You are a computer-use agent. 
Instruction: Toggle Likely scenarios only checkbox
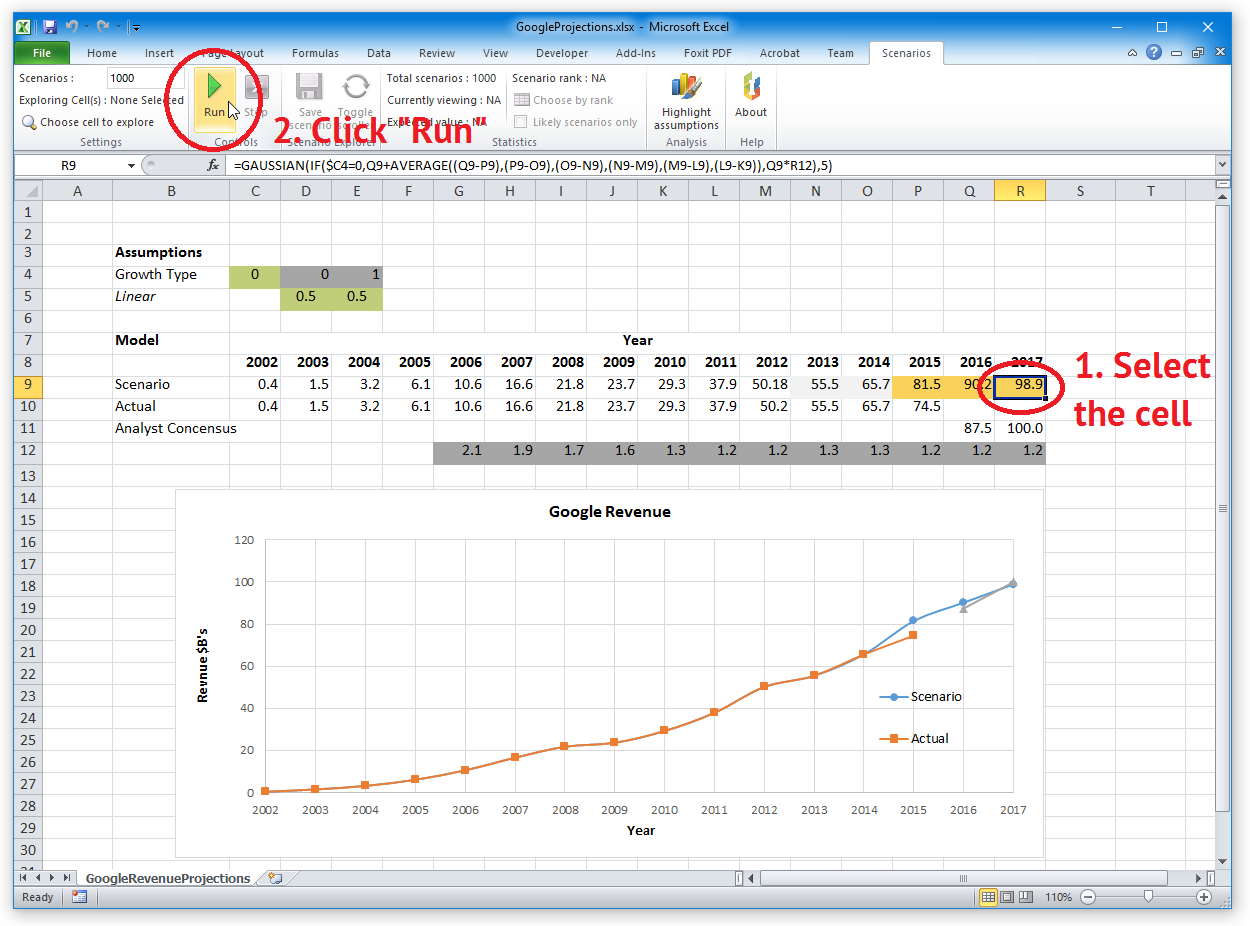click(x=520, y=122)
